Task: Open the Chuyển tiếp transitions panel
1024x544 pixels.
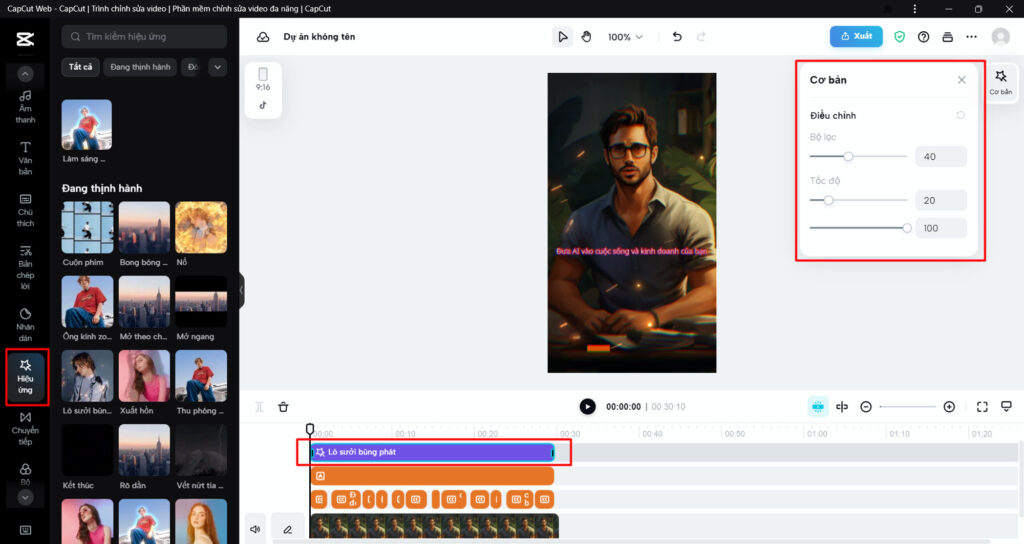Action: click(x=25, y=424)
